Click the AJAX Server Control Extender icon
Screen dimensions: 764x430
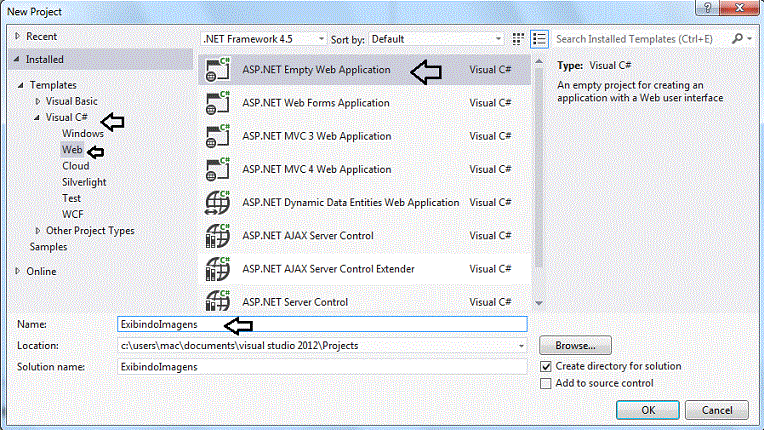pyautogui.click(x=217, y=269)
